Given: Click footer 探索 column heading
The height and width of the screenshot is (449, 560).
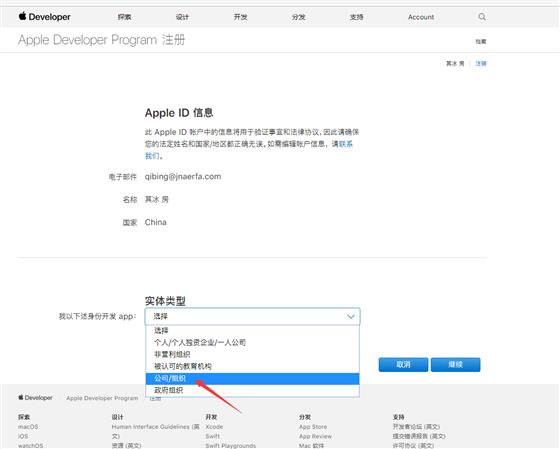Looking at the screenshot, I should pyautogui.click(x=24, y=417).
